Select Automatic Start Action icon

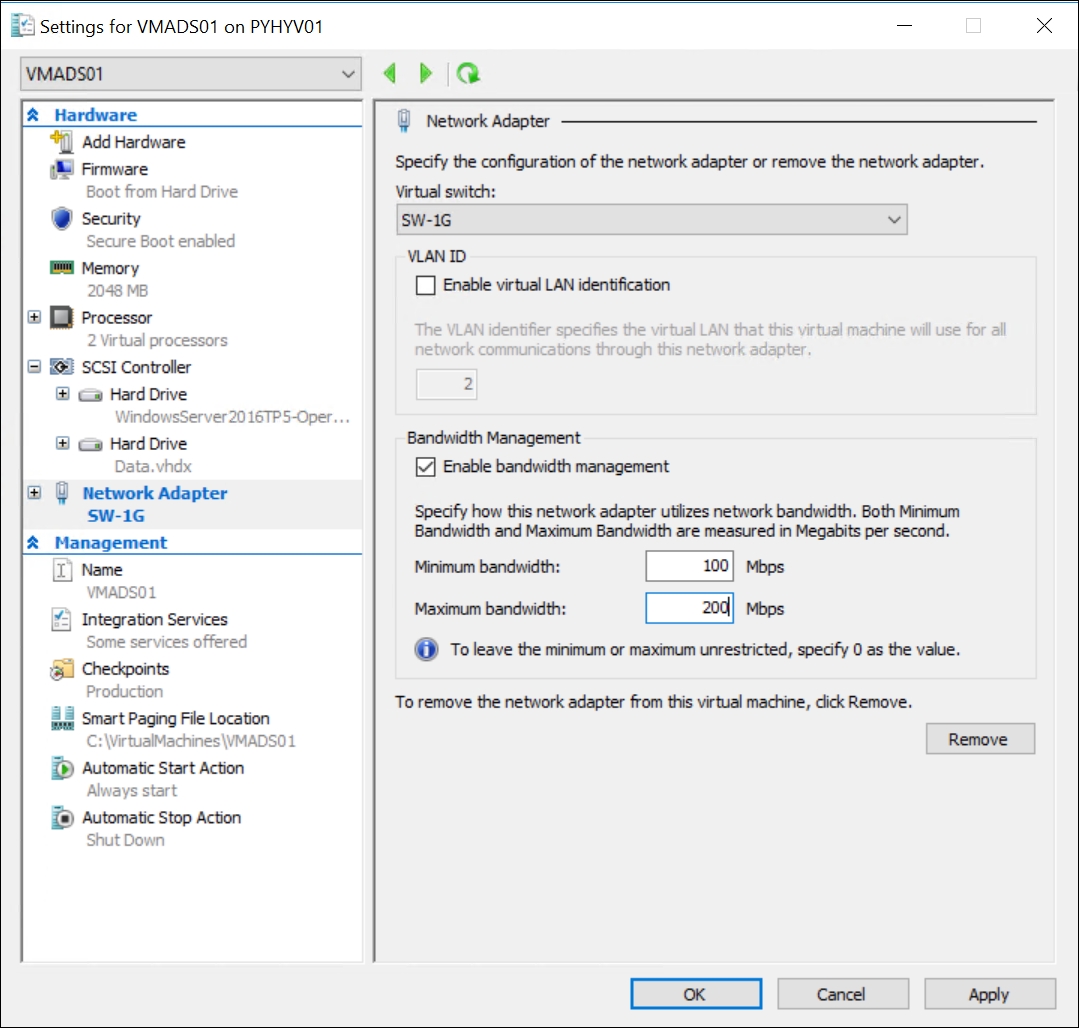pos(63,768)
